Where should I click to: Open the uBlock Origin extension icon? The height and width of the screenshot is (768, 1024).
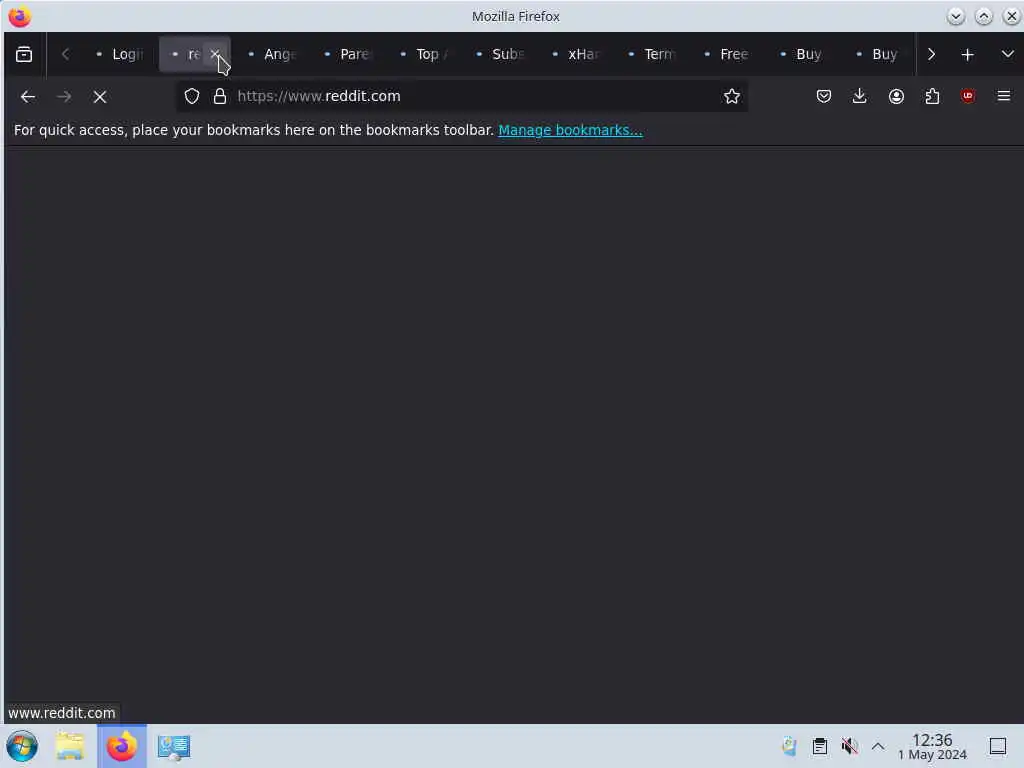coord(968,97)
